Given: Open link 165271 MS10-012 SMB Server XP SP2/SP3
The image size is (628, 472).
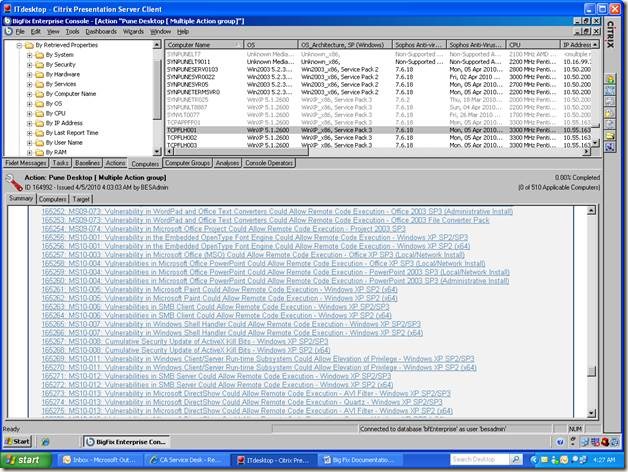Looking at the screenshot, I should [x=216, y=376].
